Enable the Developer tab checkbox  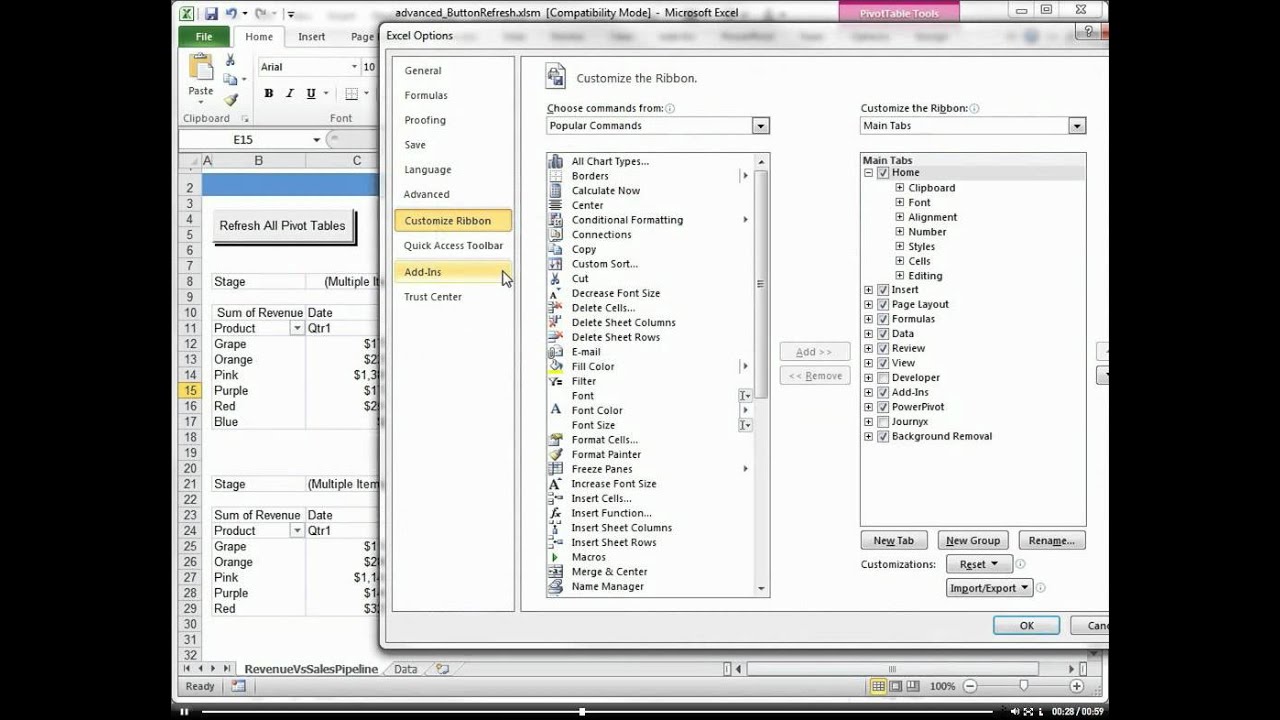[883, 378]
